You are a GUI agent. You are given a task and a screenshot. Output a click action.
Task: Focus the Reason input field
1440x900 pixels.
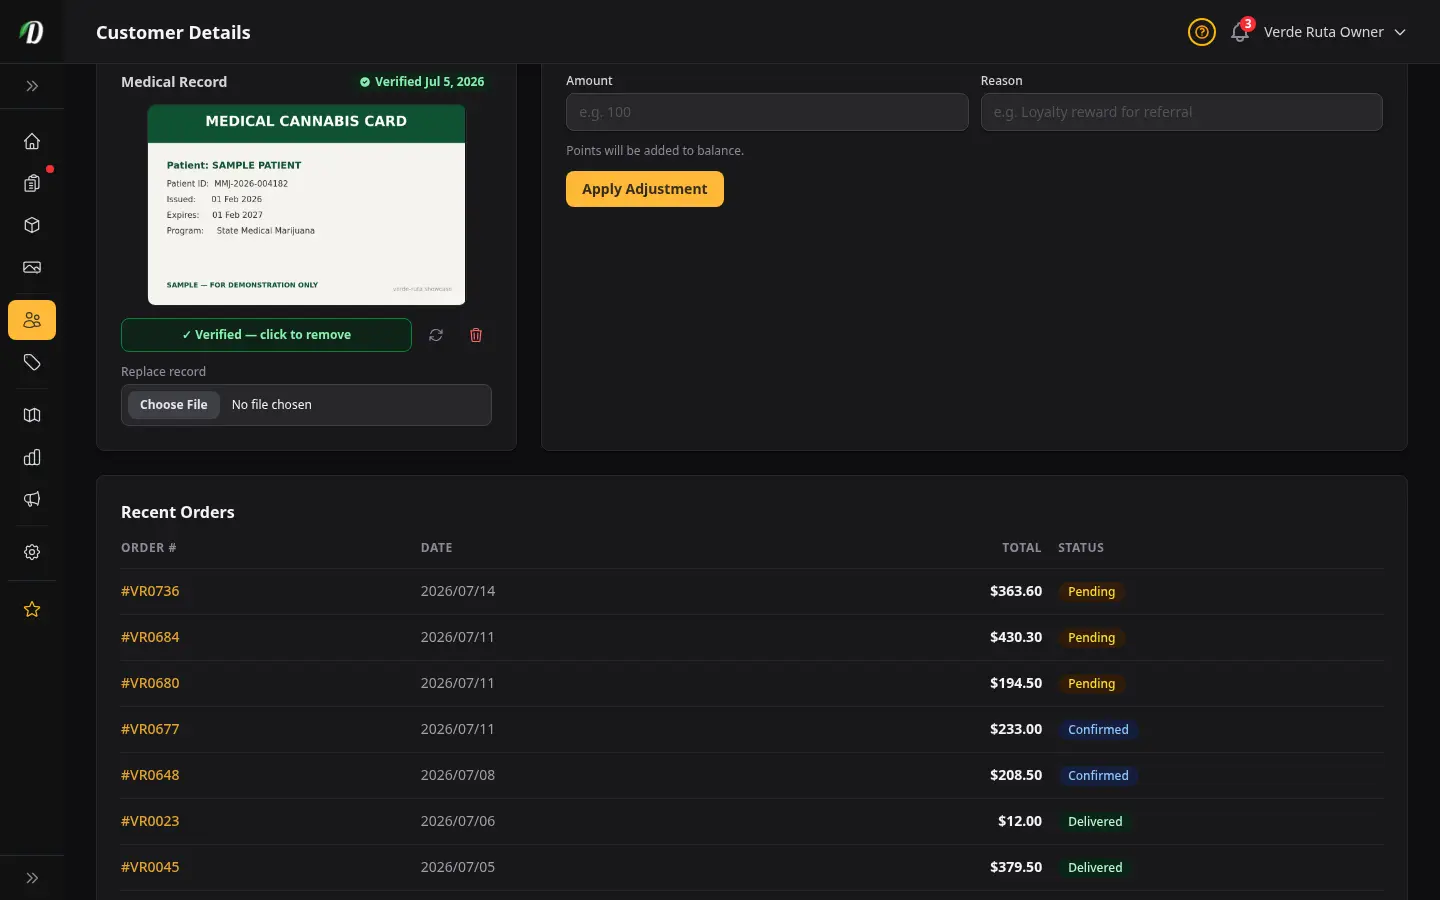tap(1182, 112)
